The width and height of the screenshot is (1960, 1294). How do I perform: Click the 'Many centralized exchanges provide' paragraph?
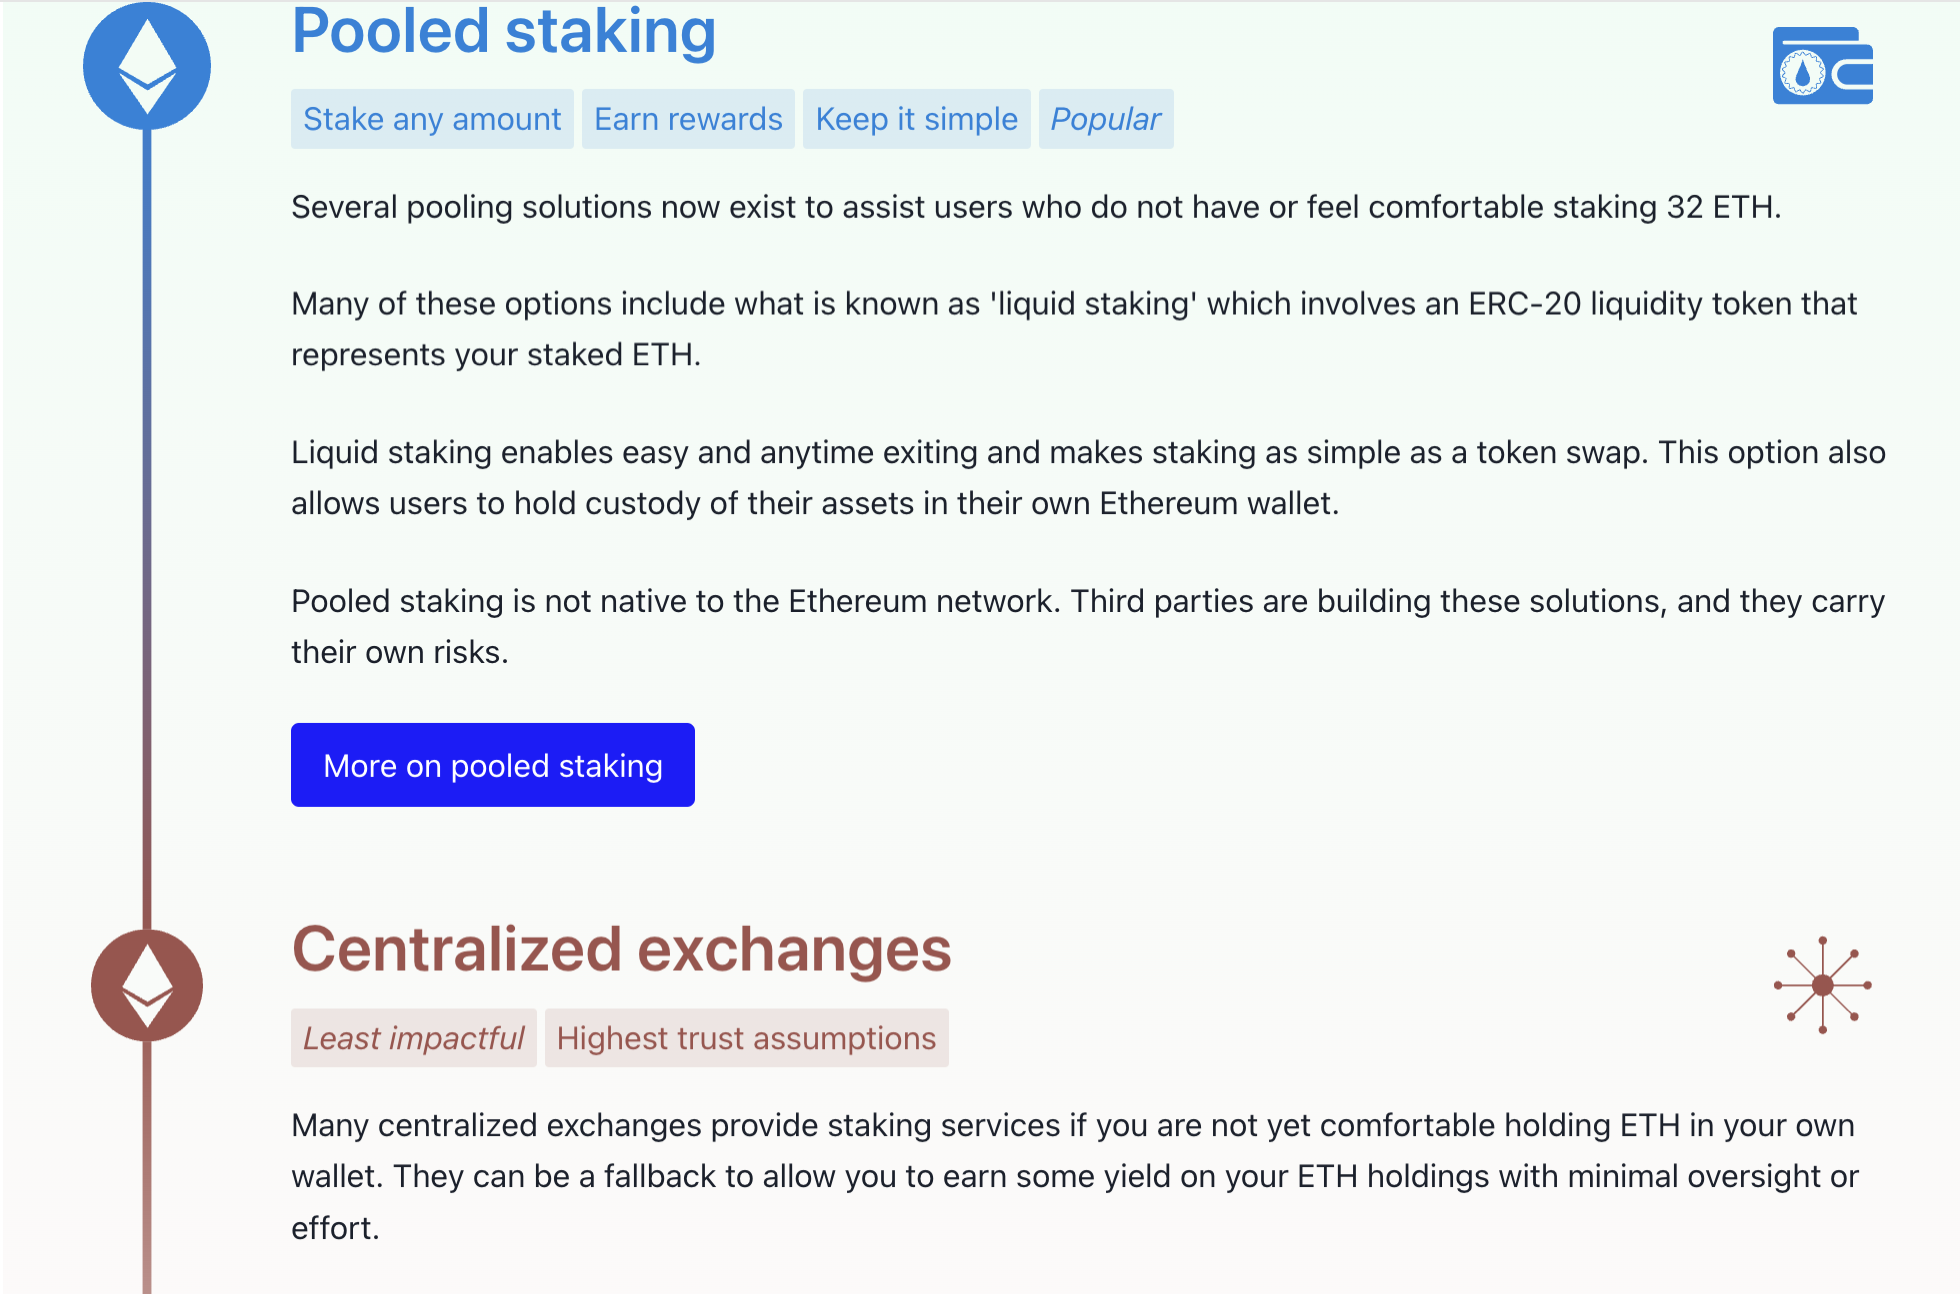click(1074, 1176)
